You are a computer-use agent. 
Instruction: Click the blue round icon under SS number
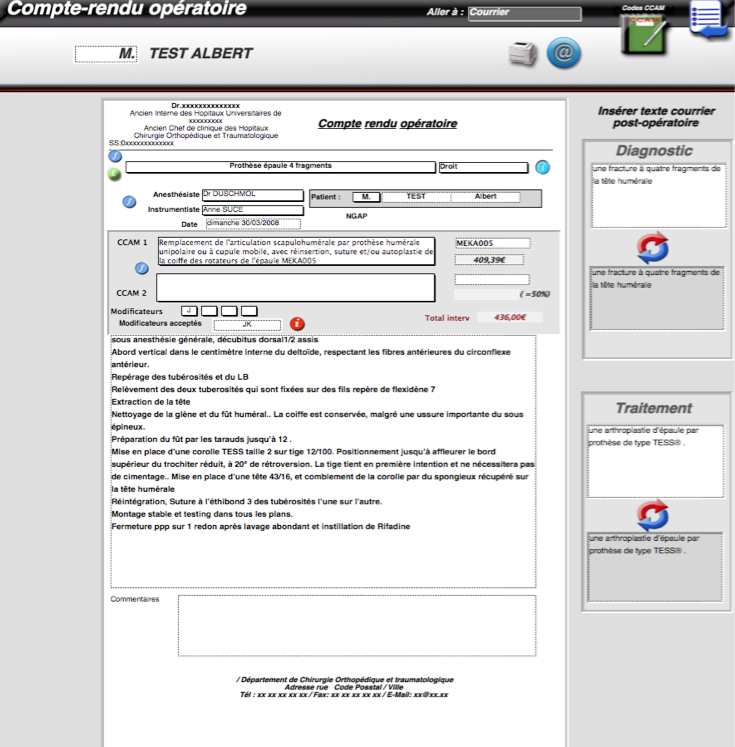coord(115,156)
